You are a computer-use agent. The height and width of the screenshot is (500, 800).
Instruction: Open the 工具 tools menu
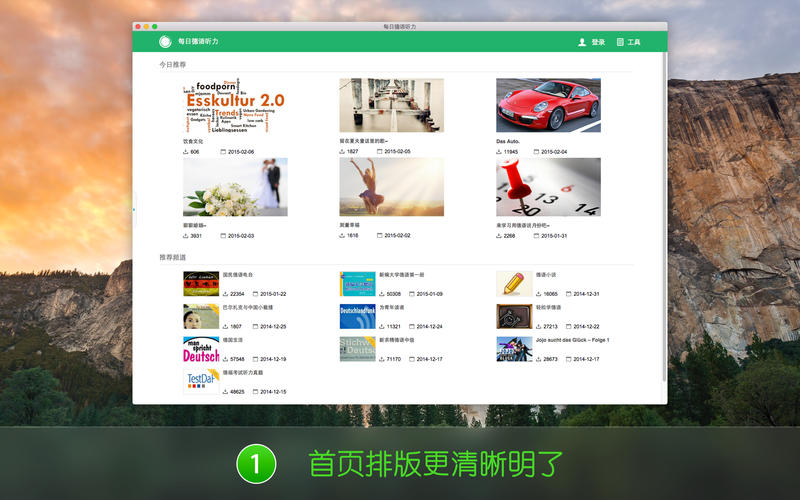[x=628, y=43]
